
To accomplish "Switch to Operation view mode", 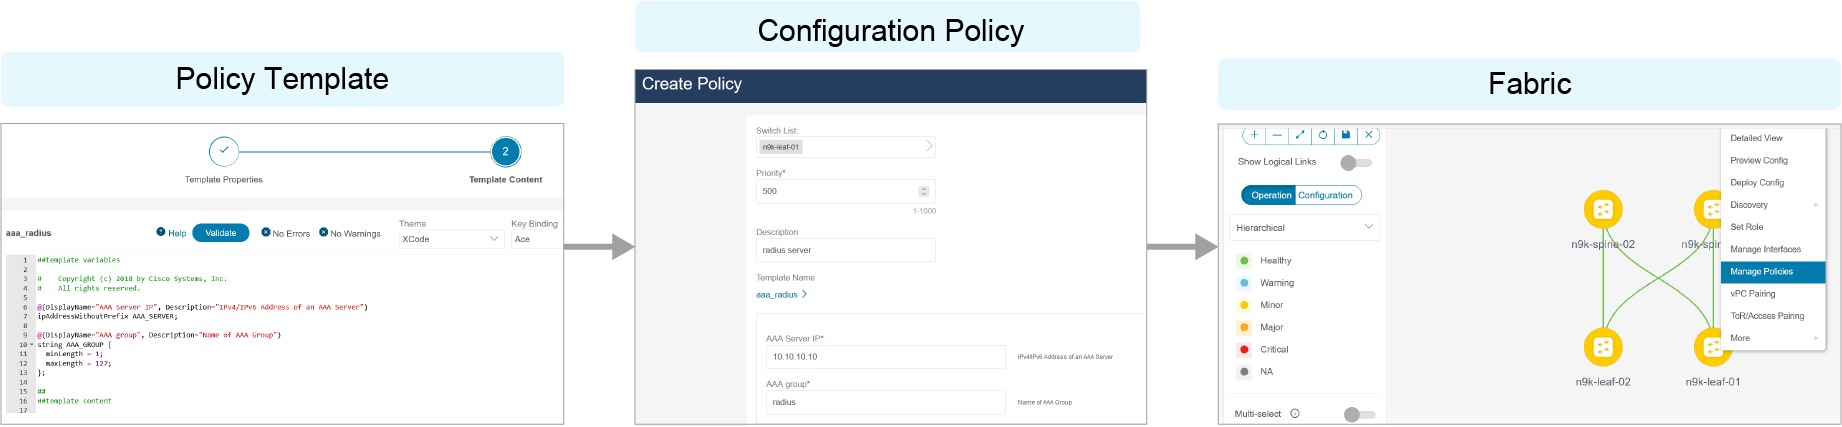I will (x=1270, y=195).
